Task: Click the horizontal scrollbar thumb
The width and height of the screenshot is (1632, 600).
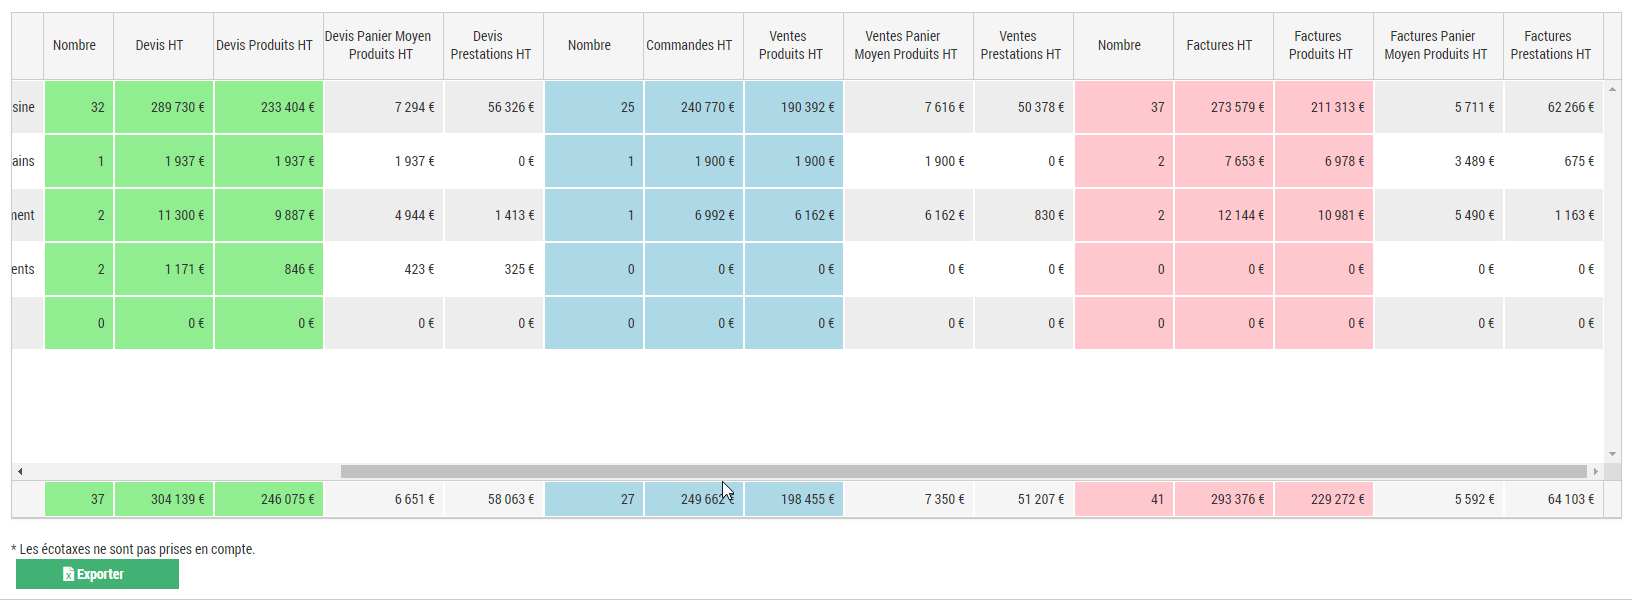Action: (x=962, y=471)
